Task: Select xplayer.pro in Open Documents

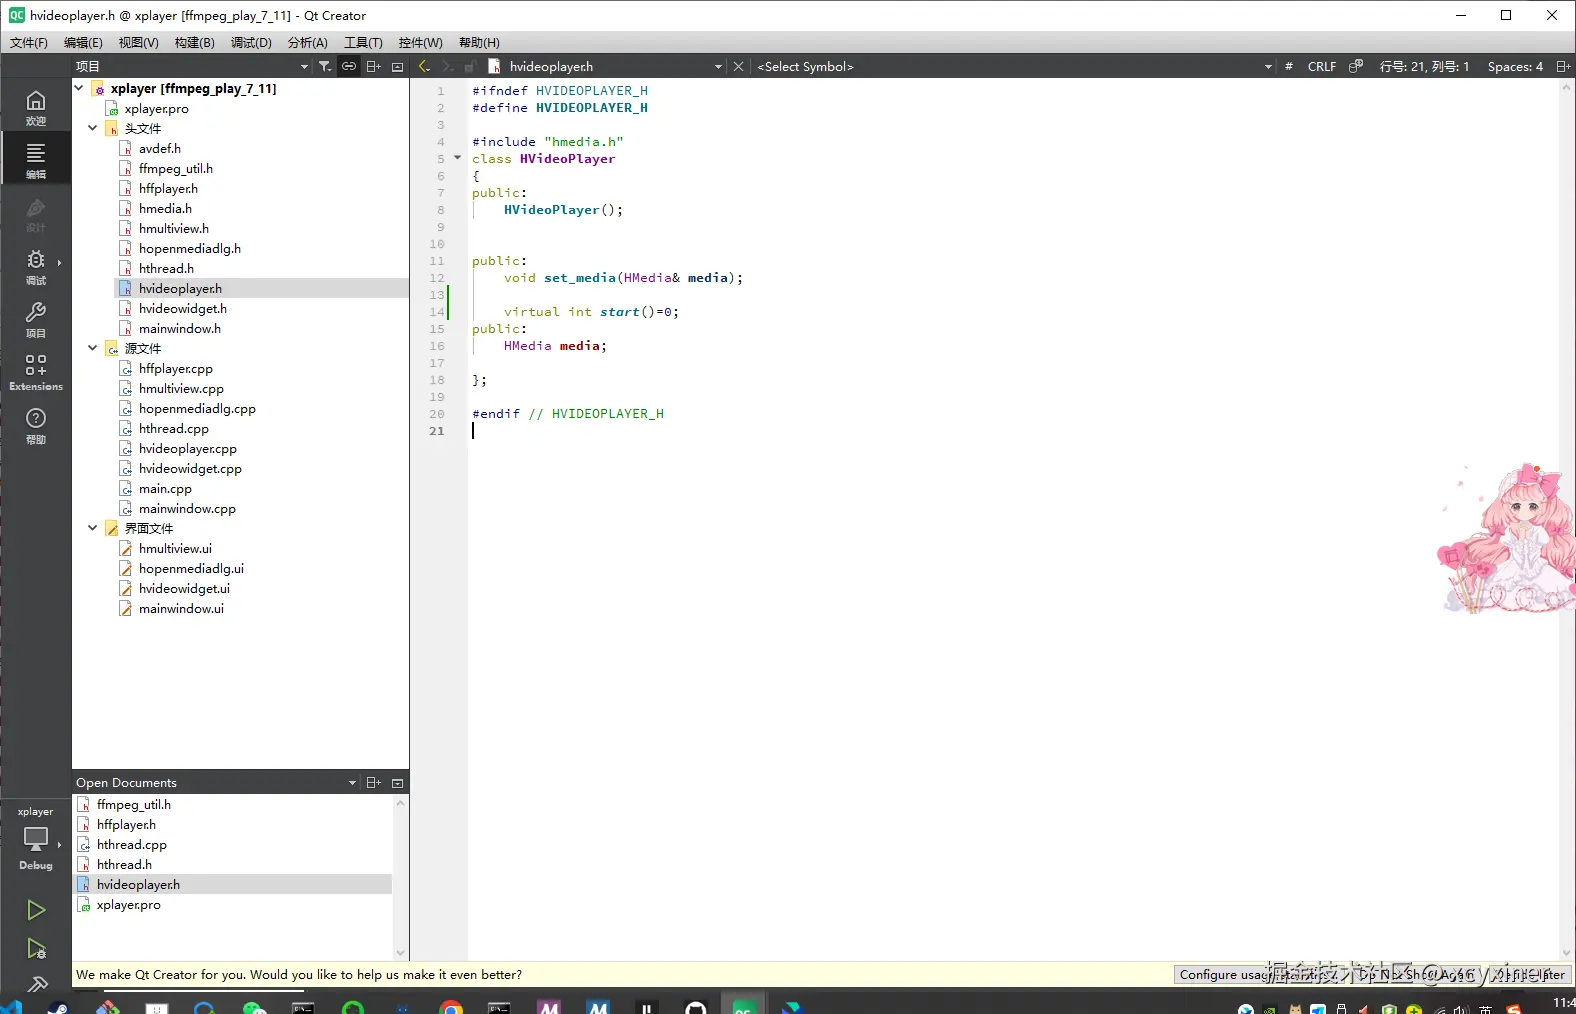Action: pos(128,904)
